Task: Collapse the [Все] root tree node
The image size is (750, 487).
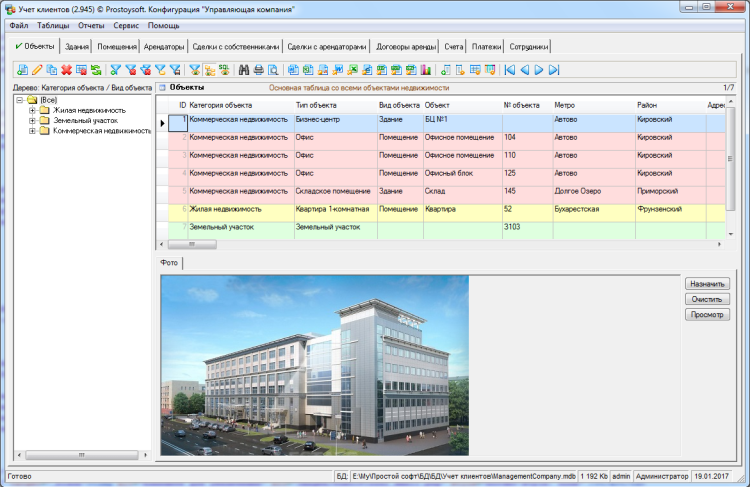Action: pos(19,100)
